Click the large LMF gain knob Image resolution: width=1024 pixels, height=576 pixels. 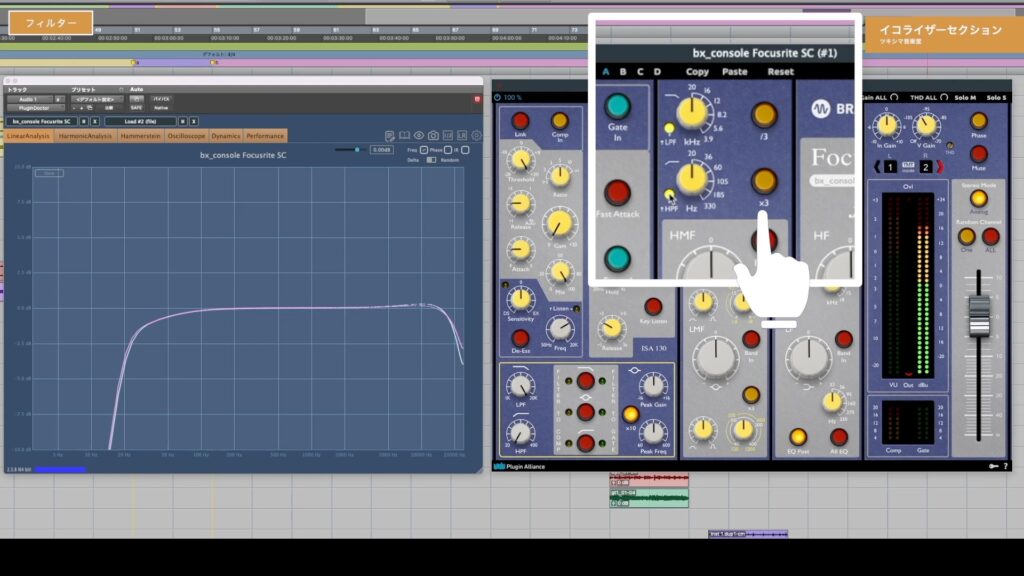[x=715, y=358]
